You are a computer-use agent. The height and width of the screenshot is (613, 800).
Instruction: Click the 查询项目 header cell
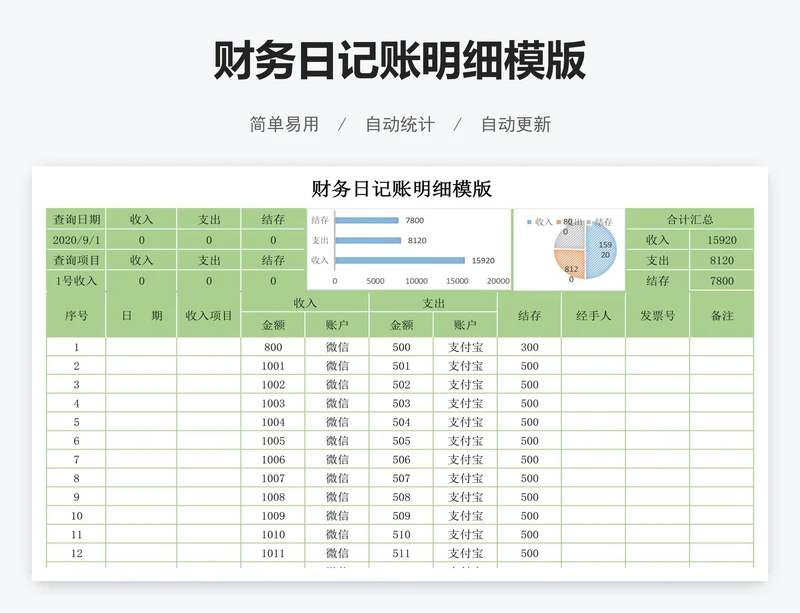pyautogui.click(x=75, y=260)
